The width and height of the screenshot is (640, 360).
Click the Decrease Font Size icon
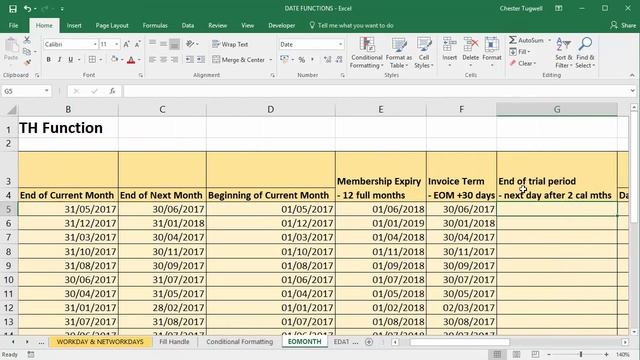click(138, 44)
